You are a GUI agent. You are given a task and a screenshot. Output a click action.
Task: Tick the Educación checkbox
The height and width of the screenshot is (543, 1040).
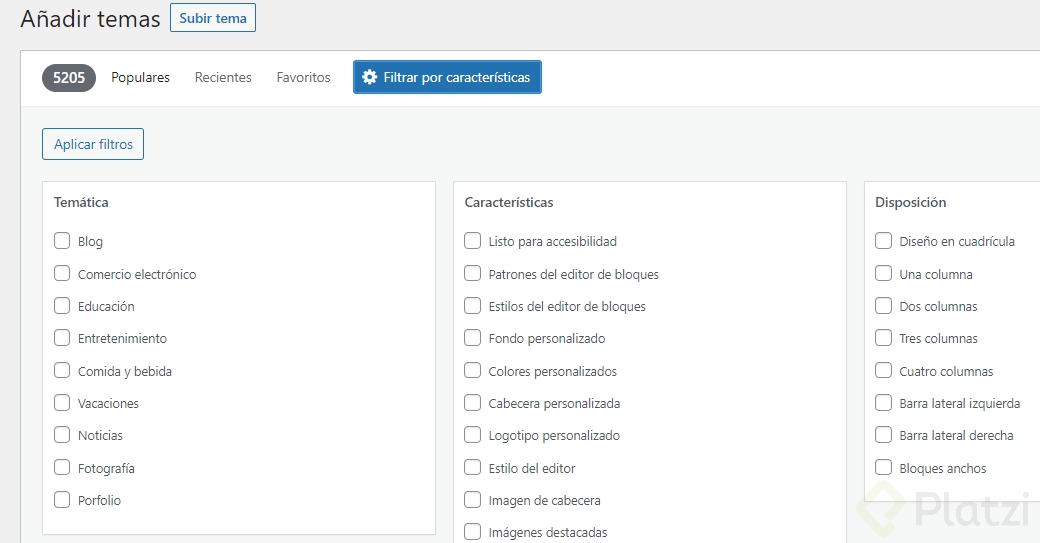(x=62, y=306)
